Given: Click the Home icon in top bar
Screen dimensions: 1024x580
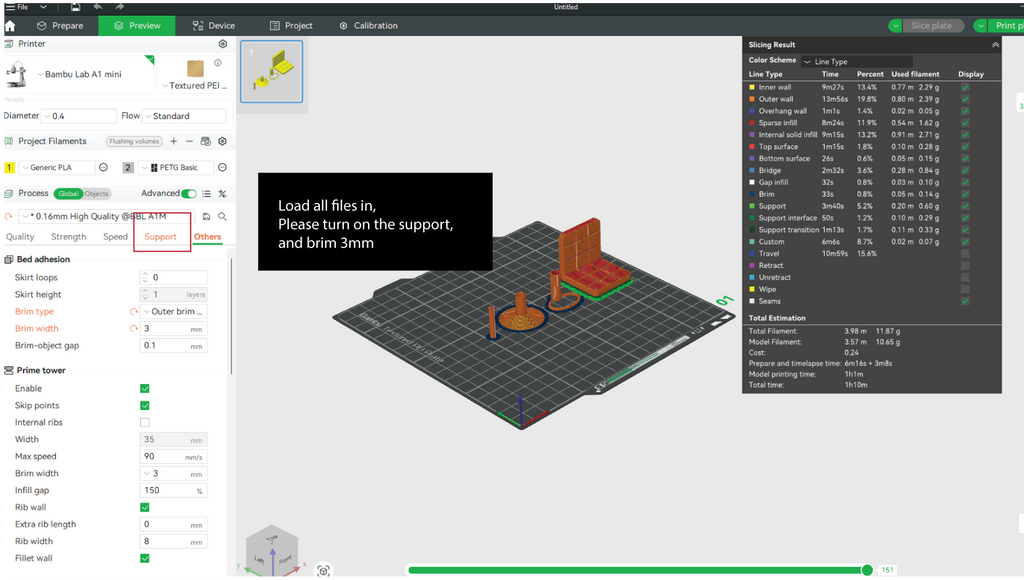Looking at the screenshot, I should [10, 25].
